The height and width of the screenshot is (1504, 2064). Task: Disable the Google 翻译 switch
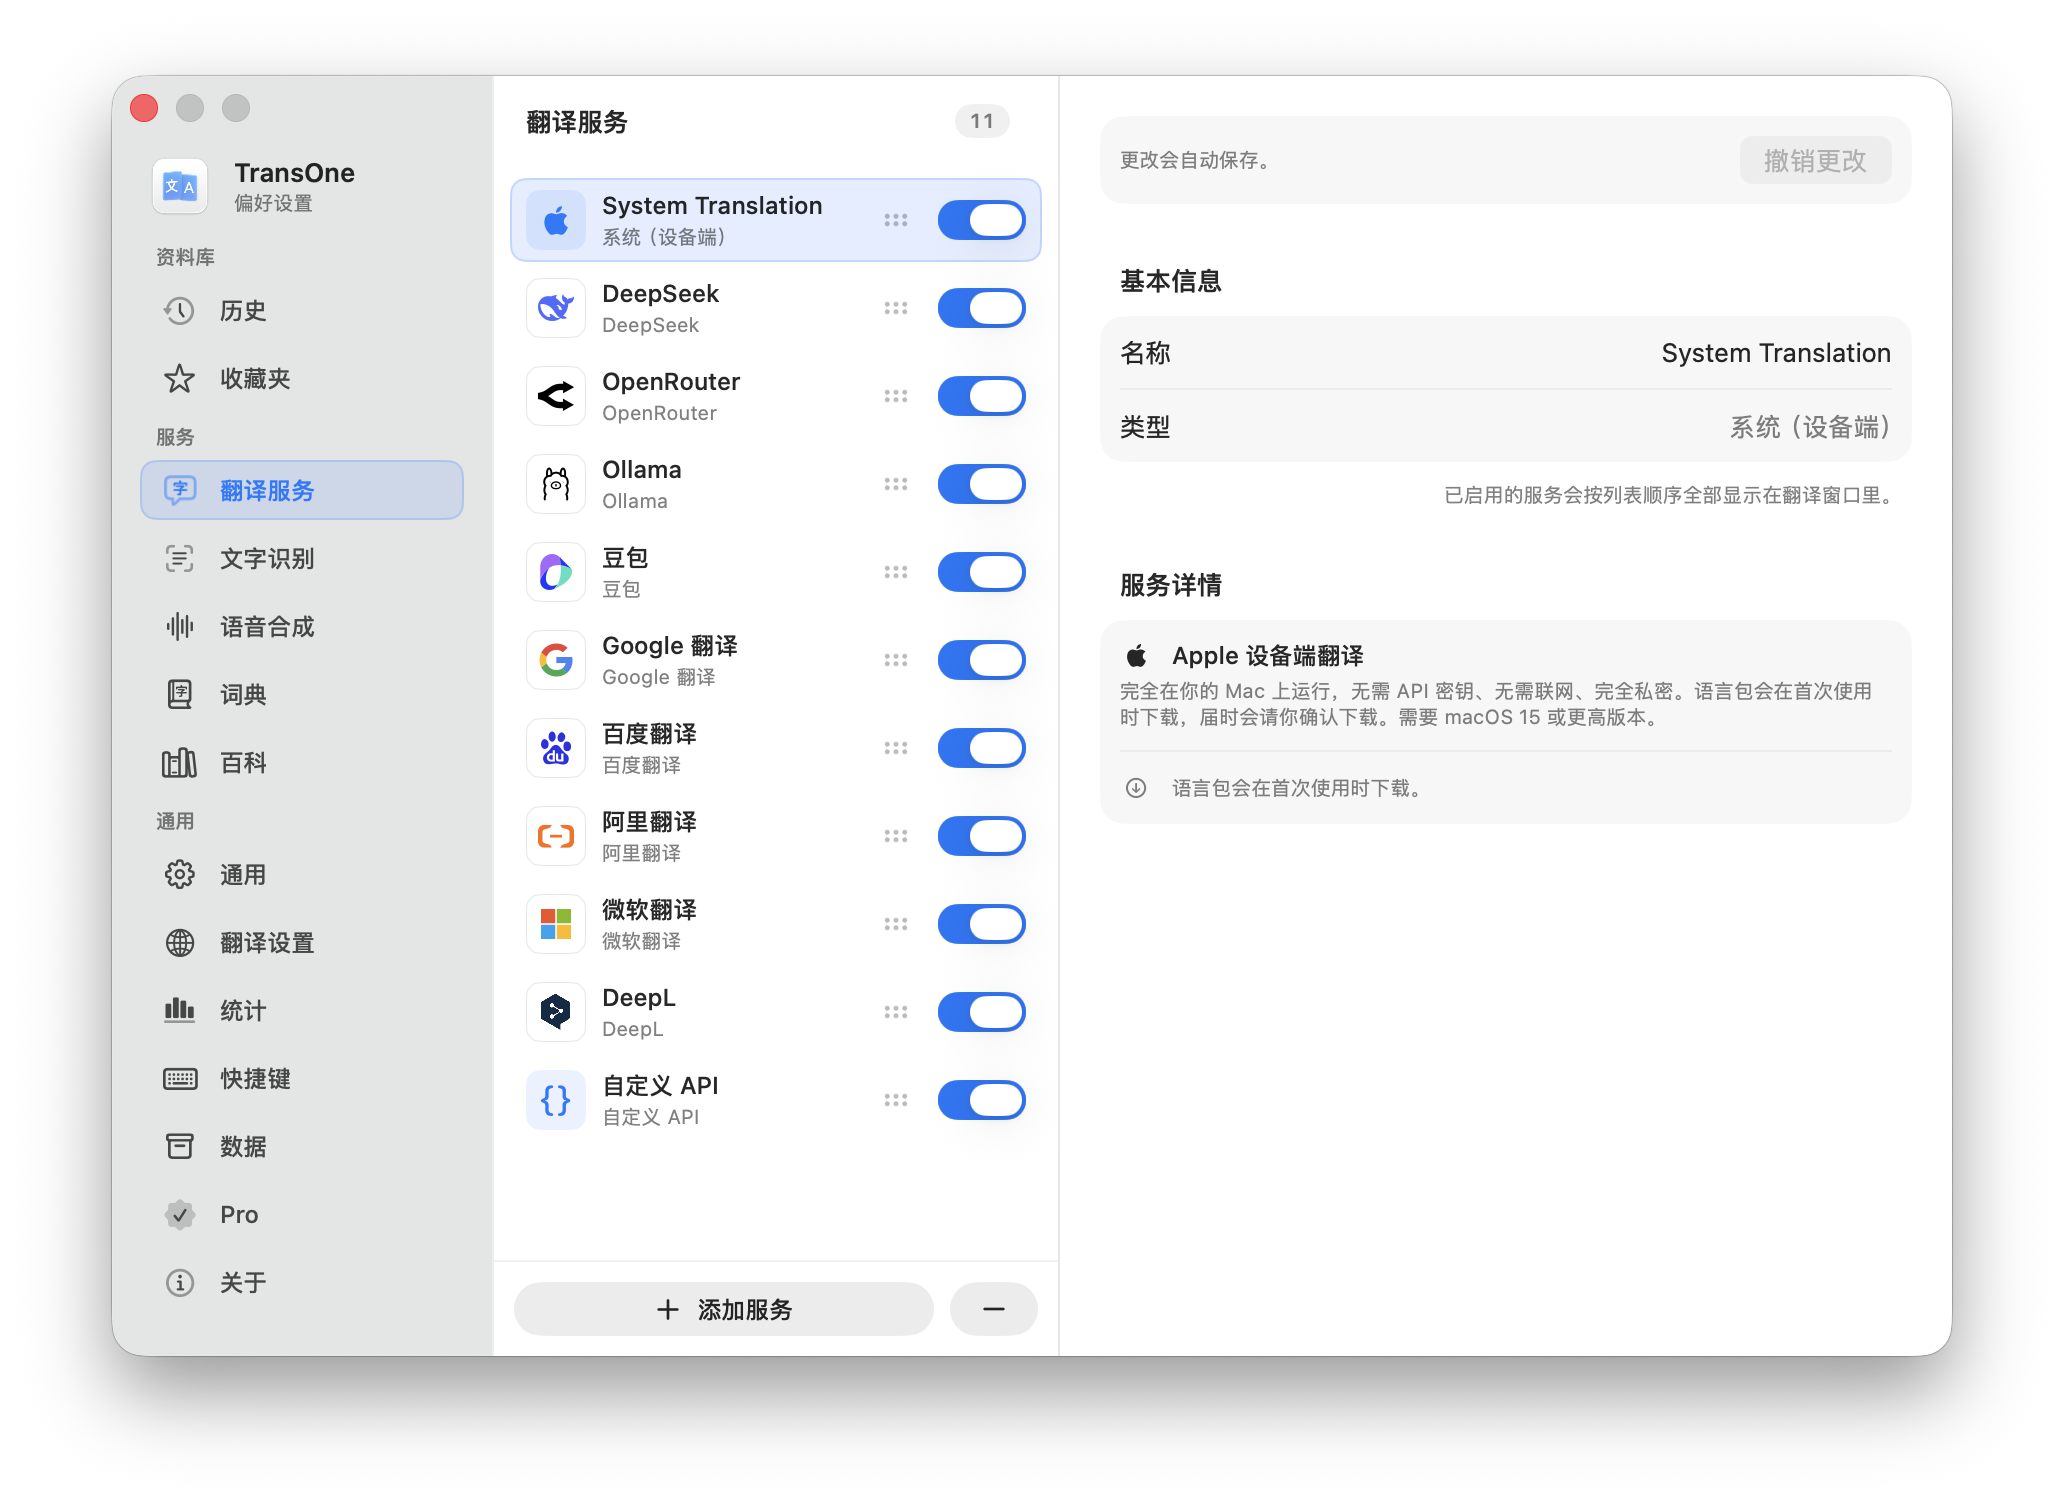tap(982, 660)
